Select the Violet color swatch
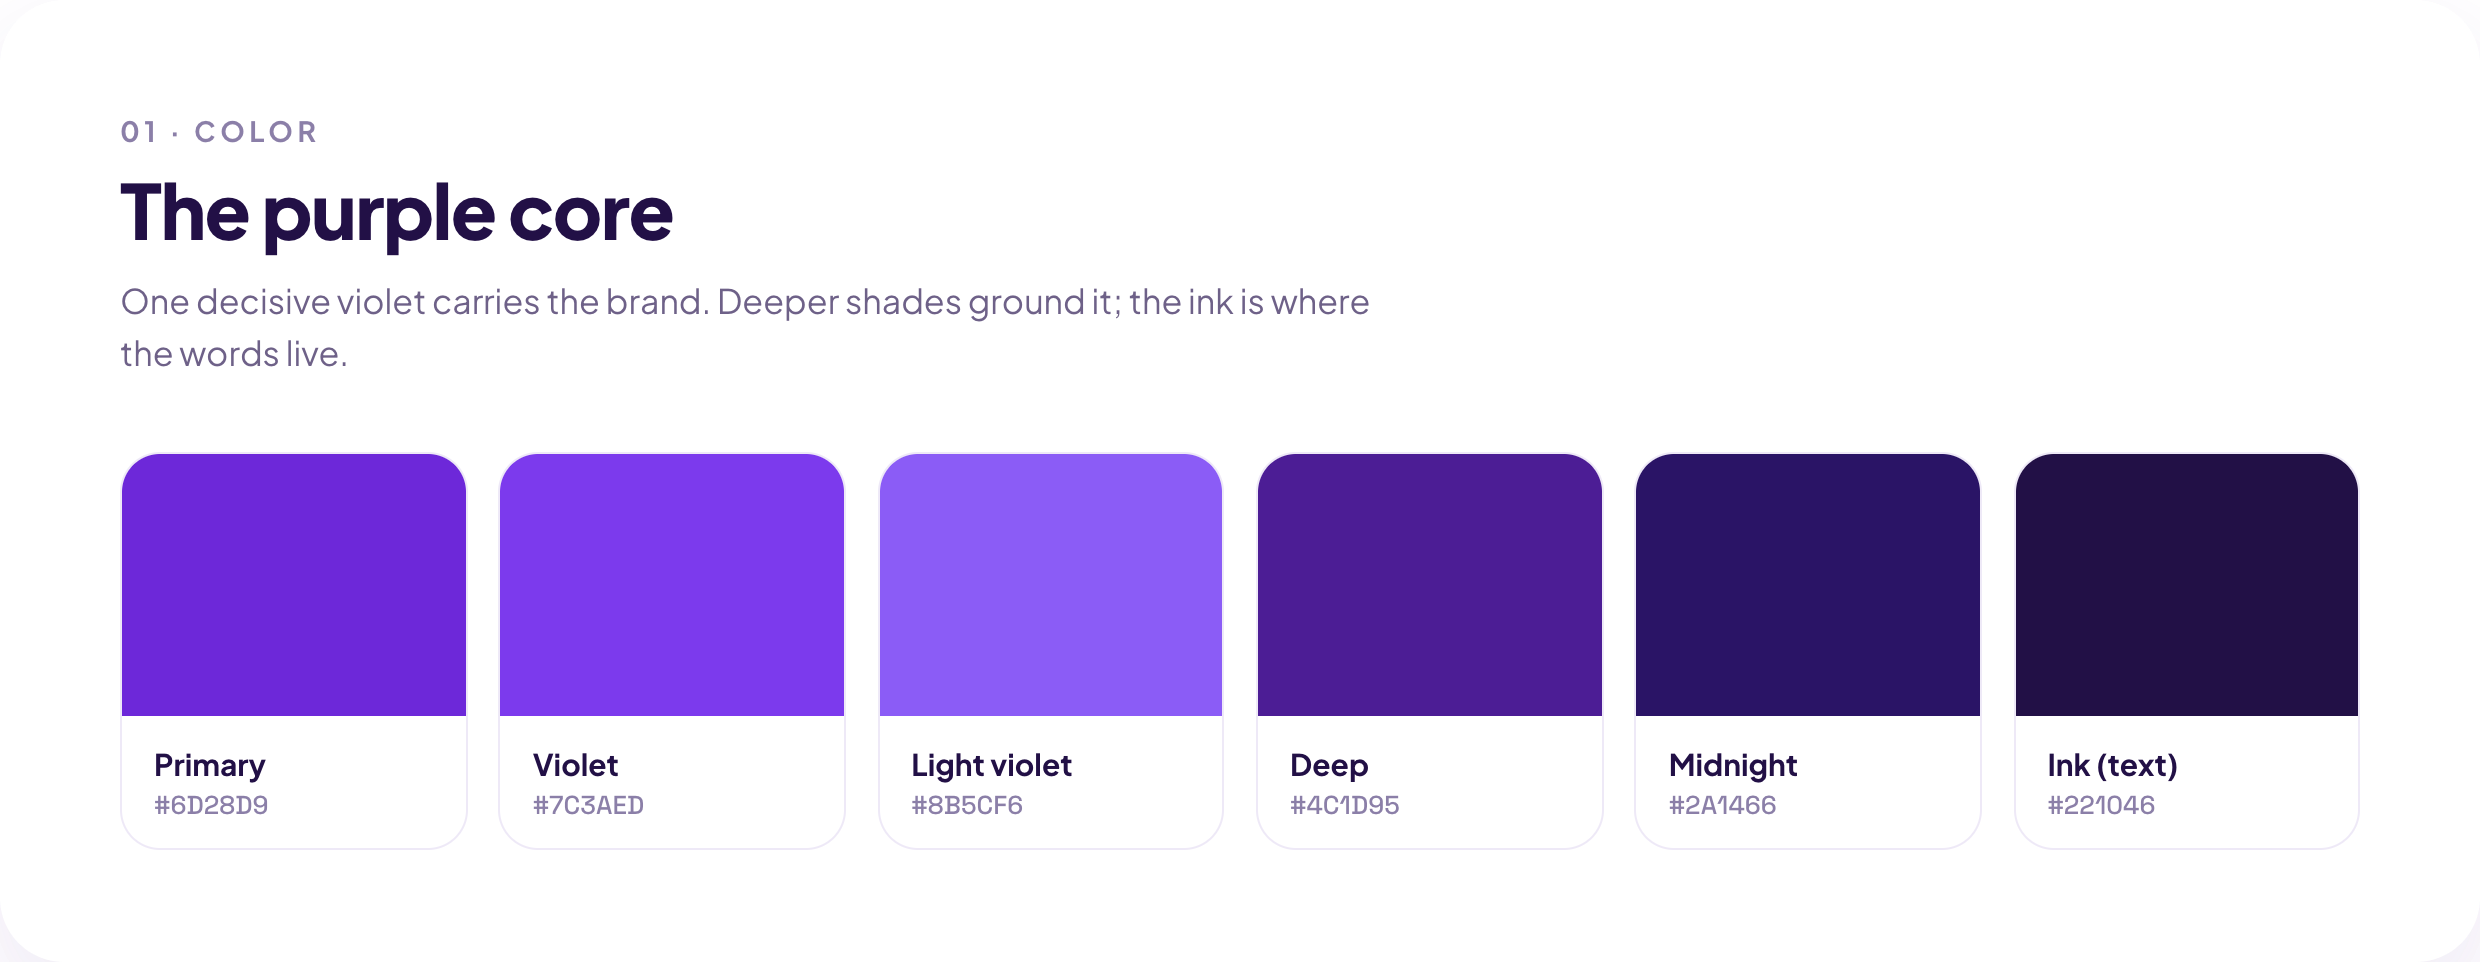This screenshot has height=962, width=2480. (x=672, y=585)
